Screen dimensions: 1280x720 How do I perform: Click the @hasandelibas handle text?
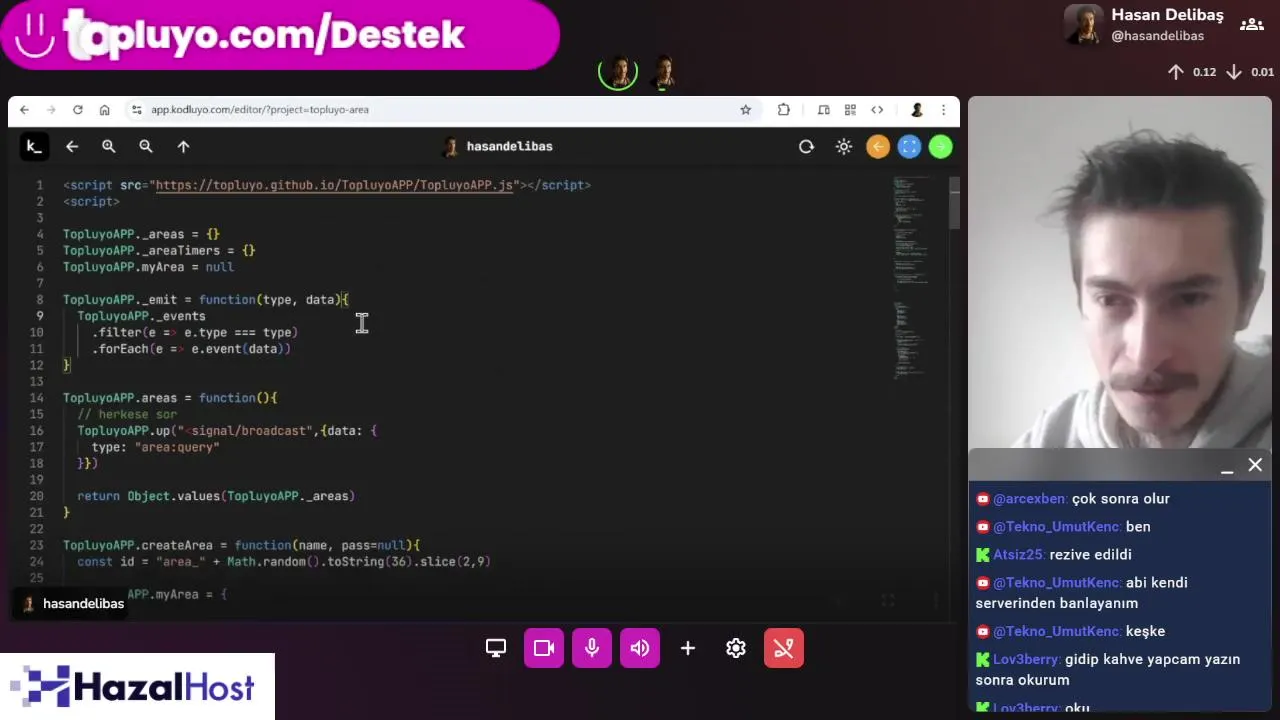click(1157, 36)
